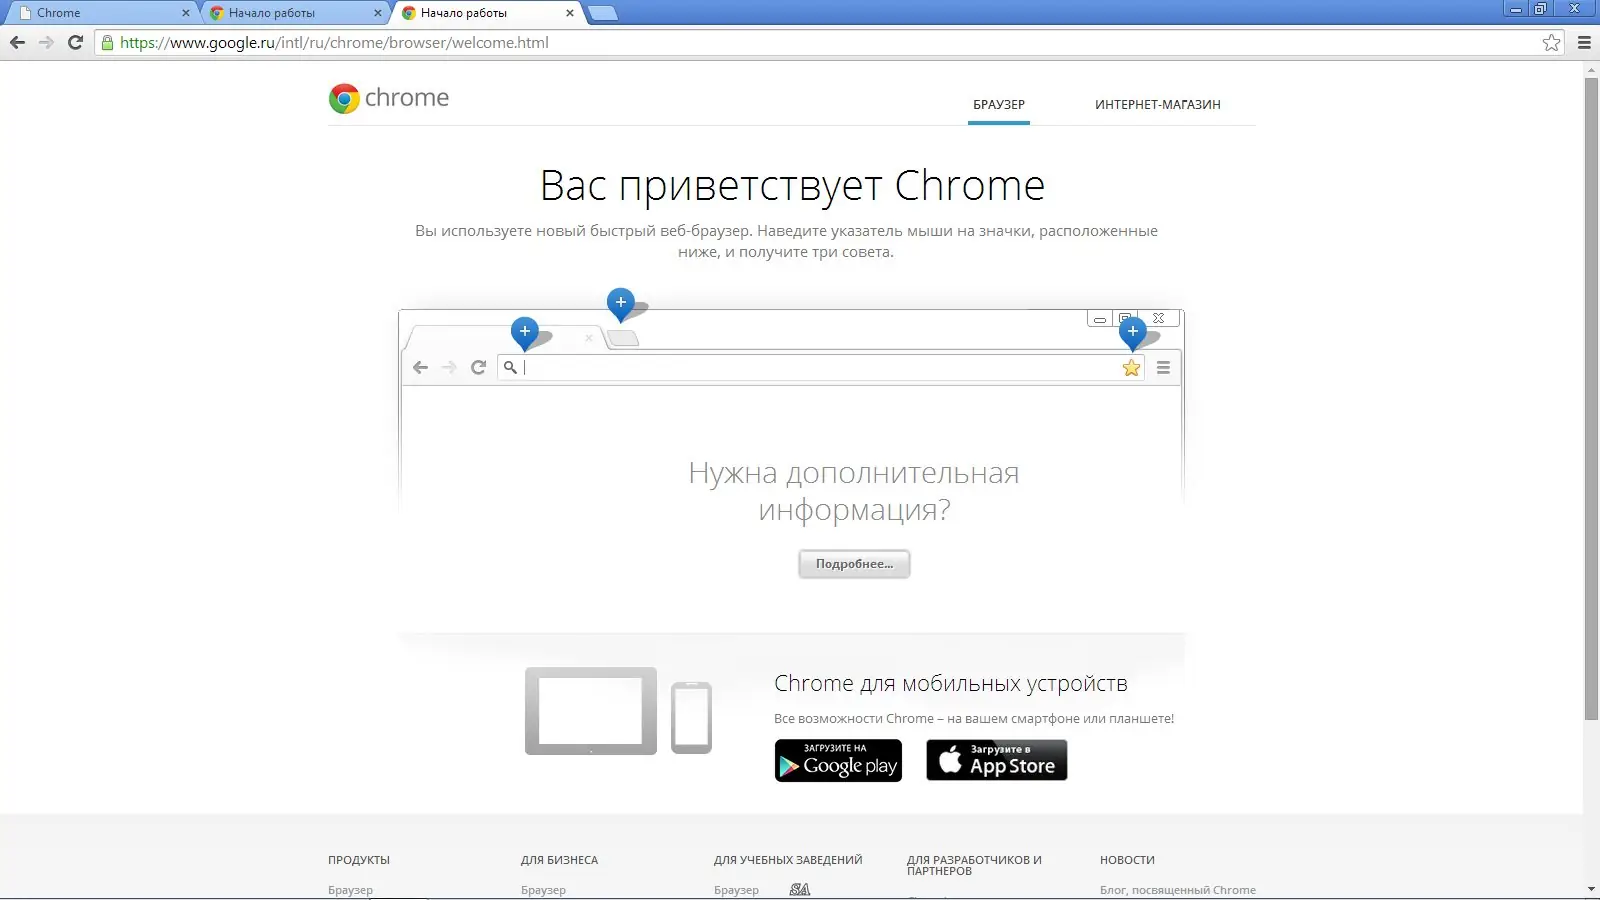This screenshot has width=1600, height=900.
Task: Open the БРАУЗЕР section in page navigation
Action: point(999,104)
